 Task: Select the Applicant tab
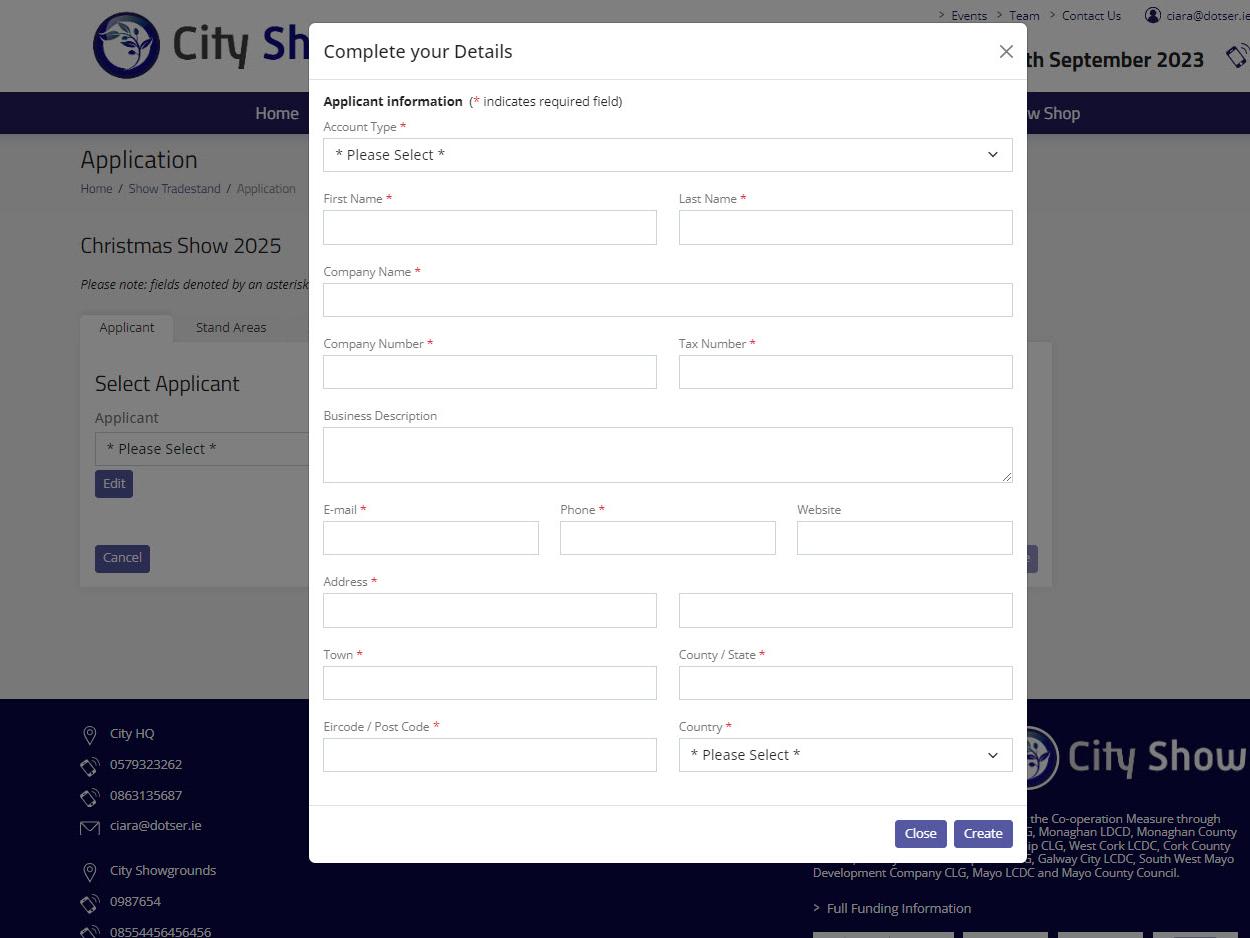coord(127,328)
